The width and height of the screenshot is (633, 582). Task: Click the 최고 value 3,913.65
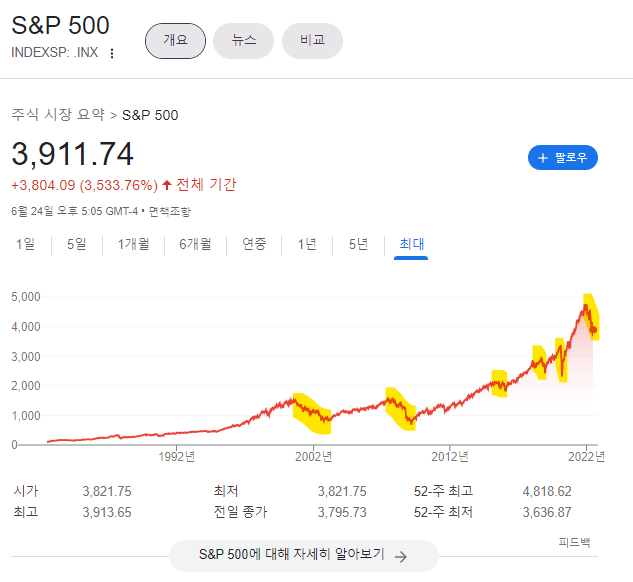click(107, 512)
